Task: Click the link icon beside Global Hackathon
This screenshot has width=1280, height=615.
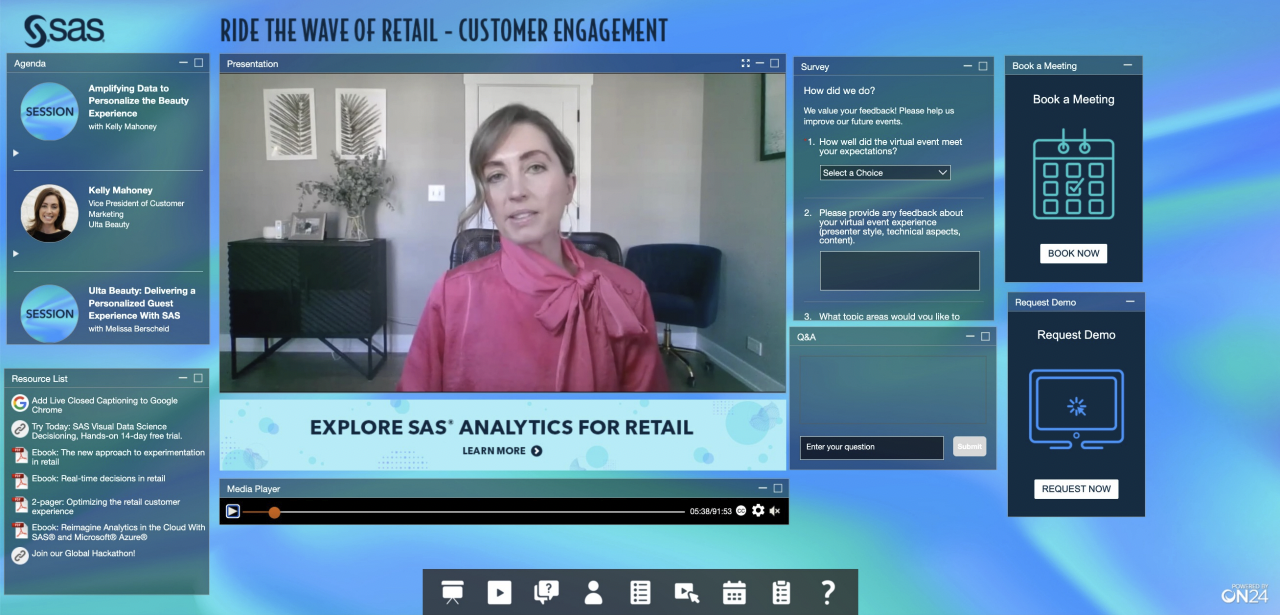Action: click(x=20, y=555)
